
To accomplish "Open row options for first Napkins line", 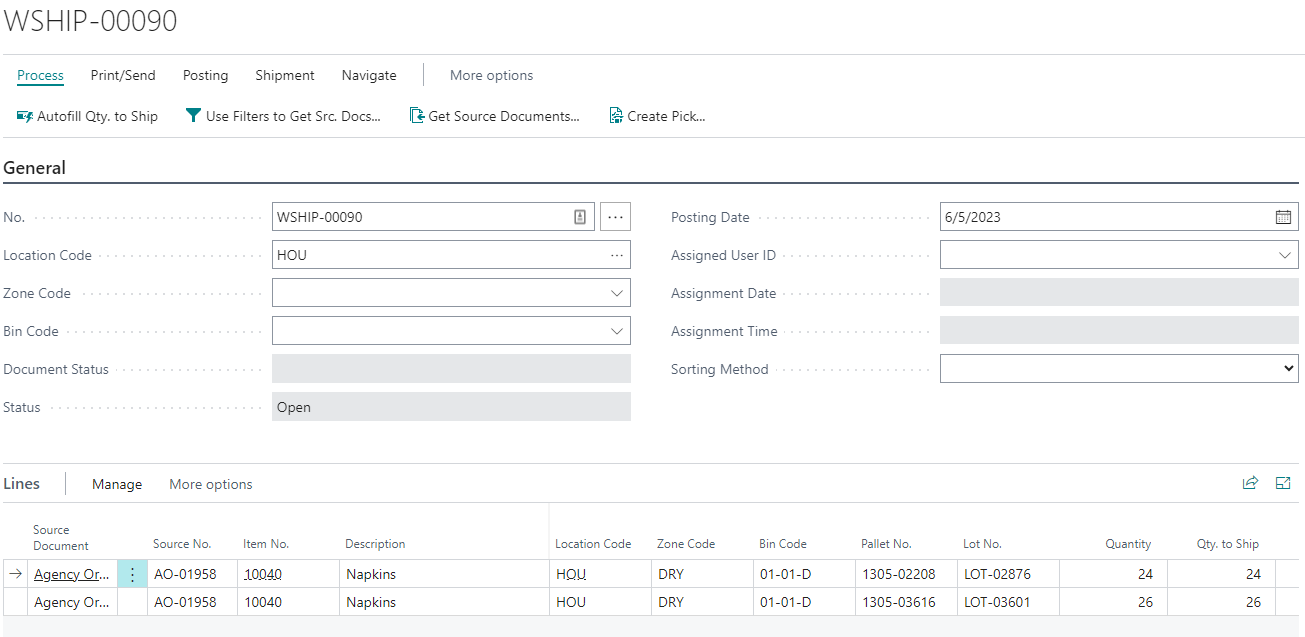I will click(132, 574).
